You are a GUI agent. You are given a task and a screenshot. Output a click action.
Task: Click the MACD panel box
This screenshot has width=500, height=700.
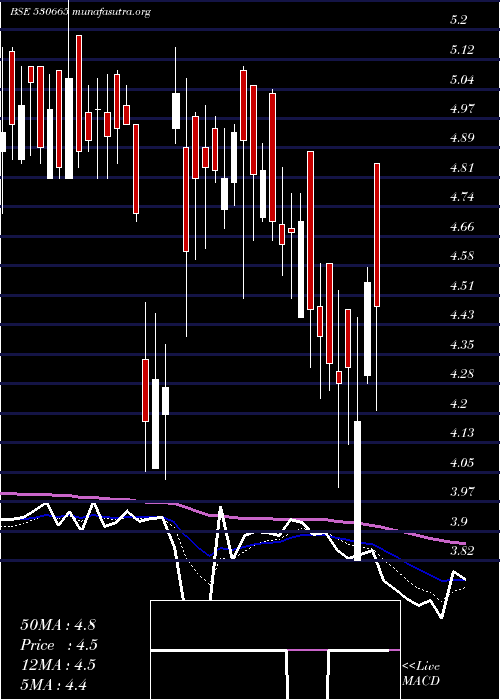point(275,650)
